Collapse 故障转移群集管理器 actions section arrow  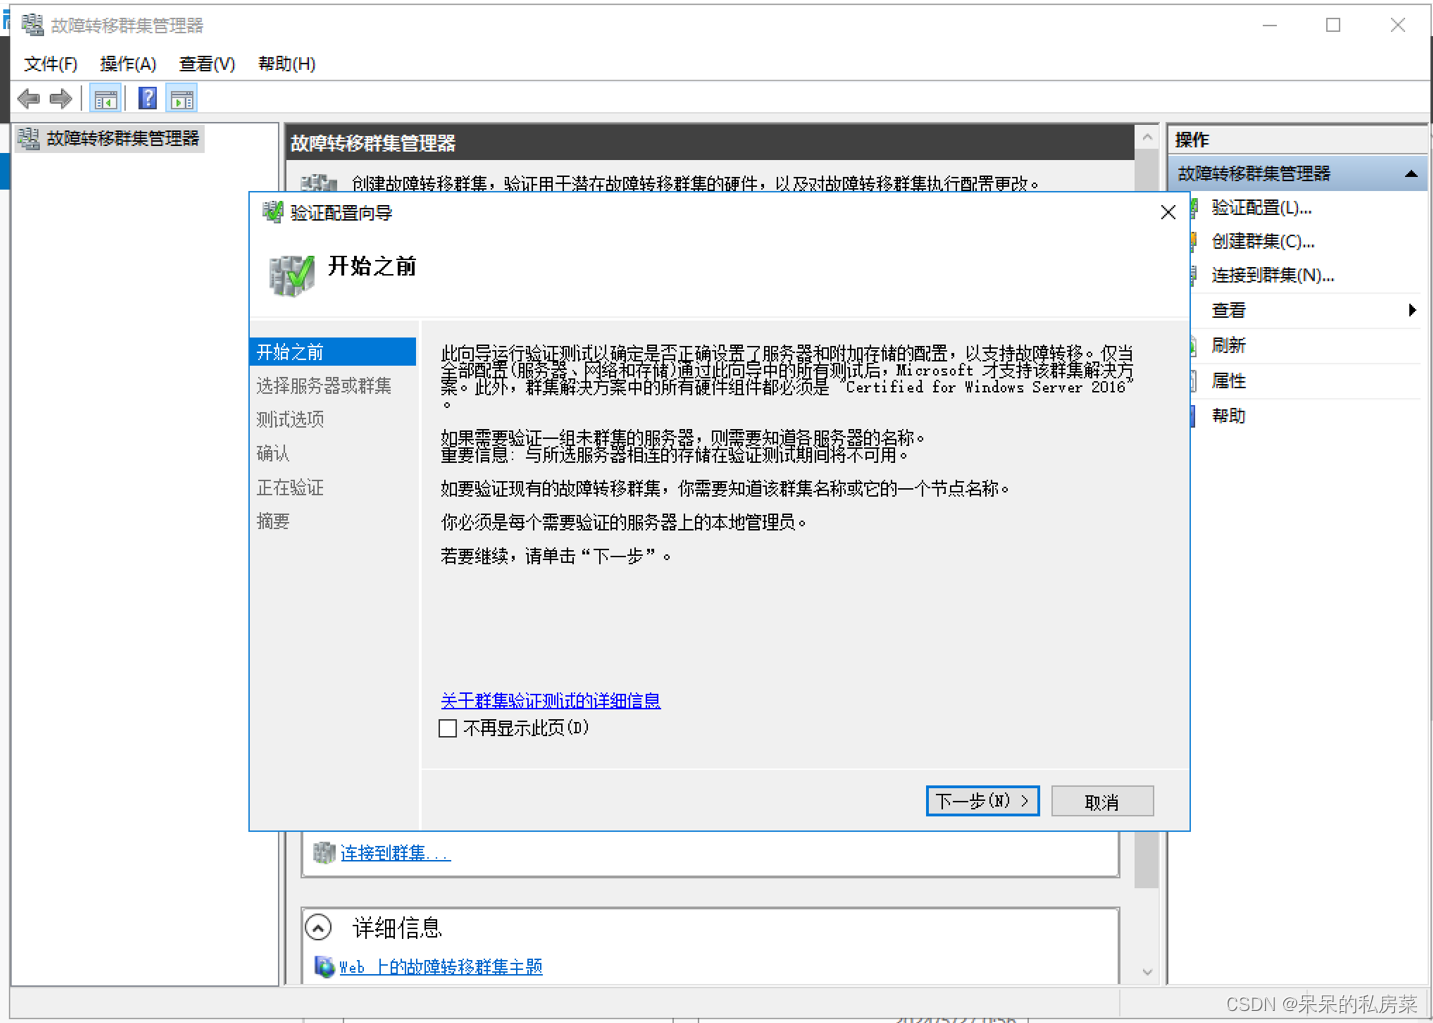pos(1411,174)
